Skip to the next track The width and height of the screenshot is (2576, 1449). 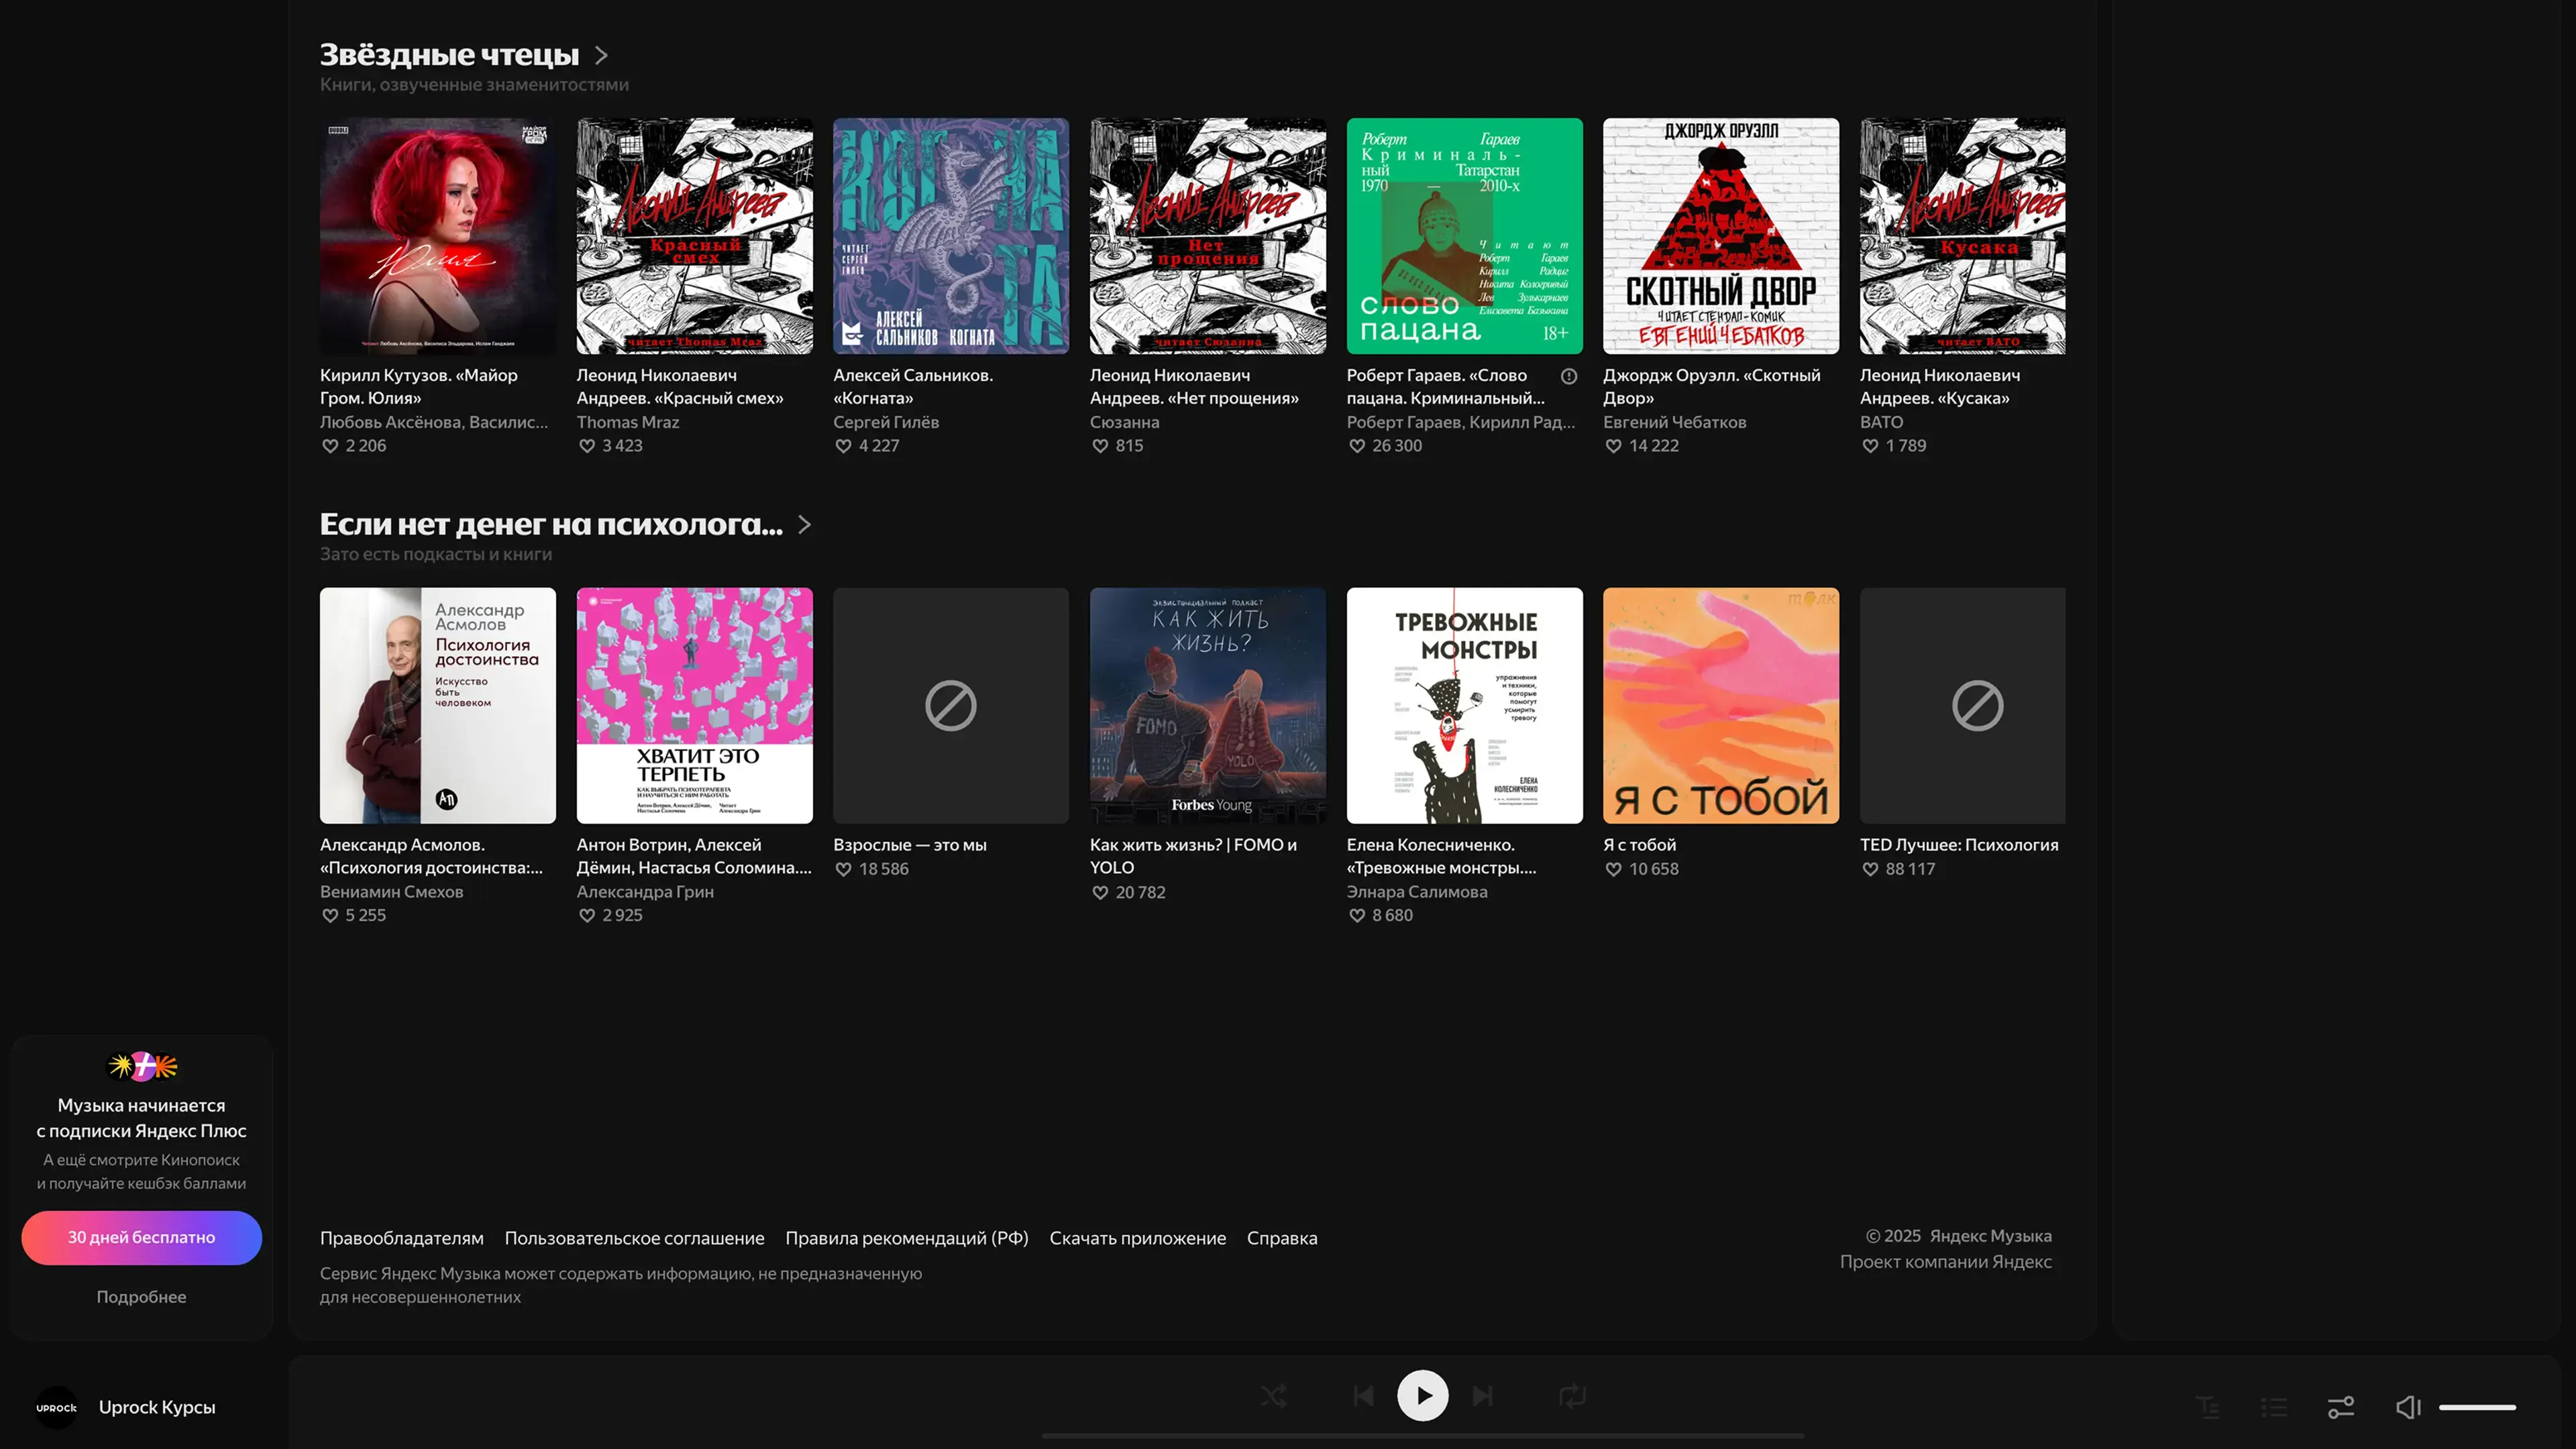point(1483,1395)
